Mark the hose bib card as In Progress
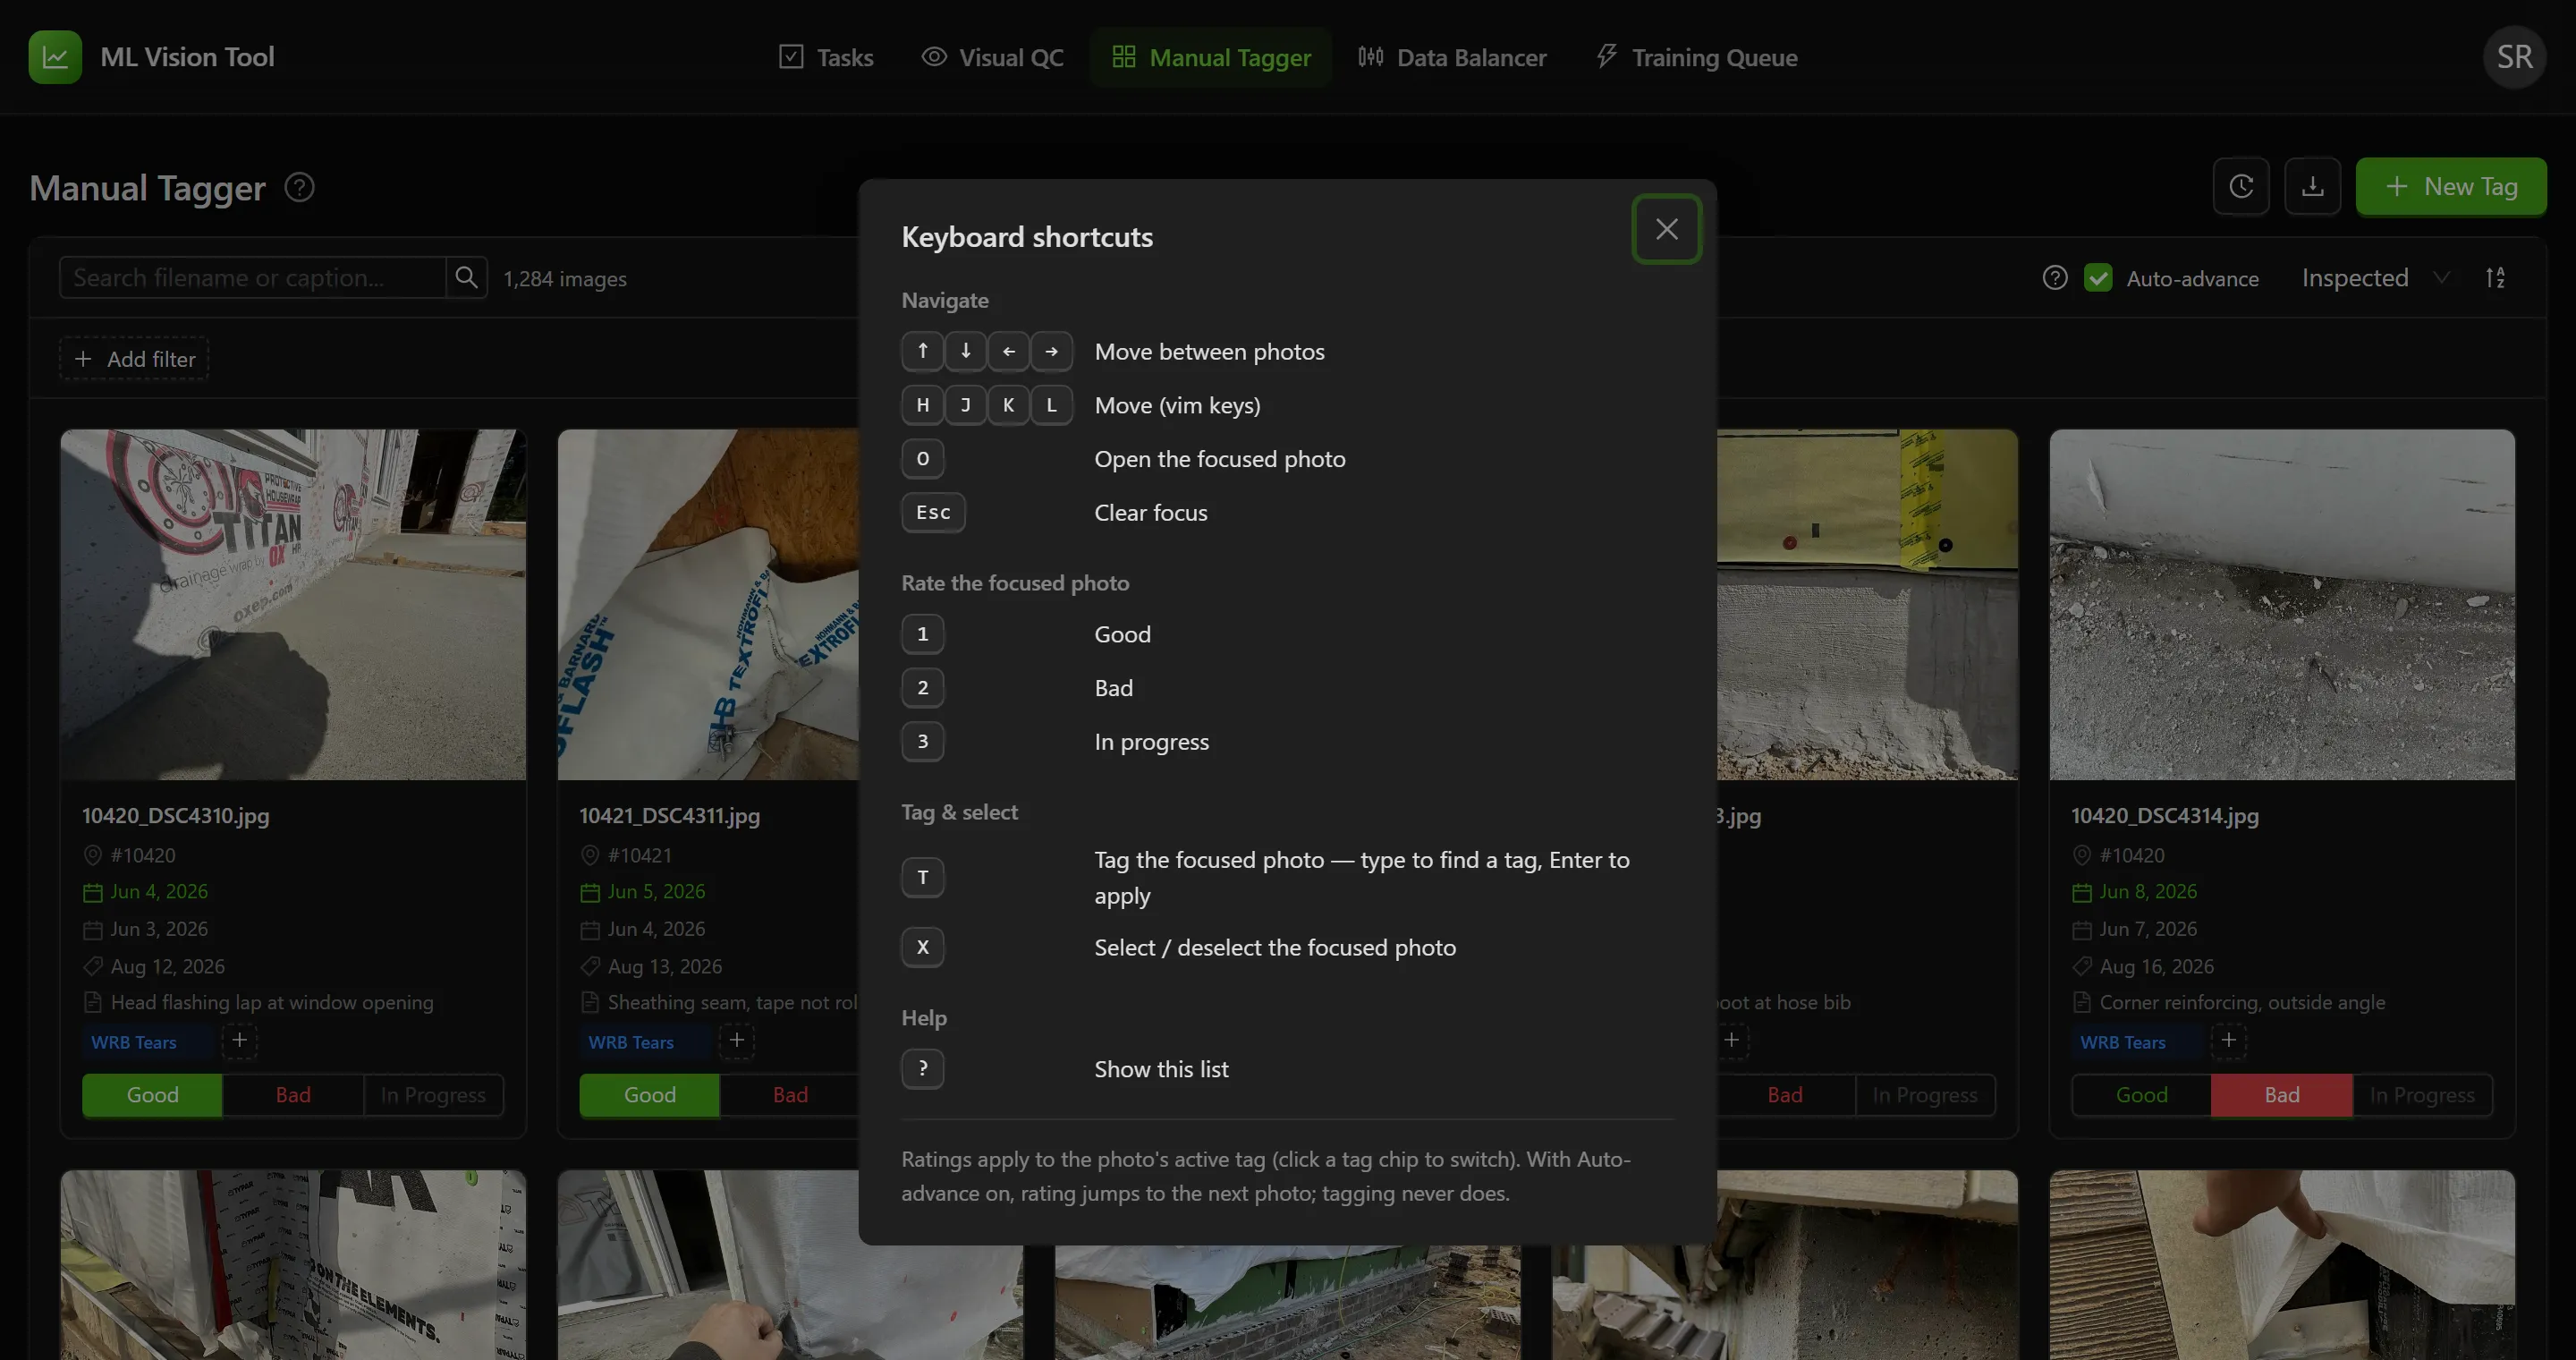The width and height of the screenshot is (2576, 1360). click(x=1925, y=1095)
